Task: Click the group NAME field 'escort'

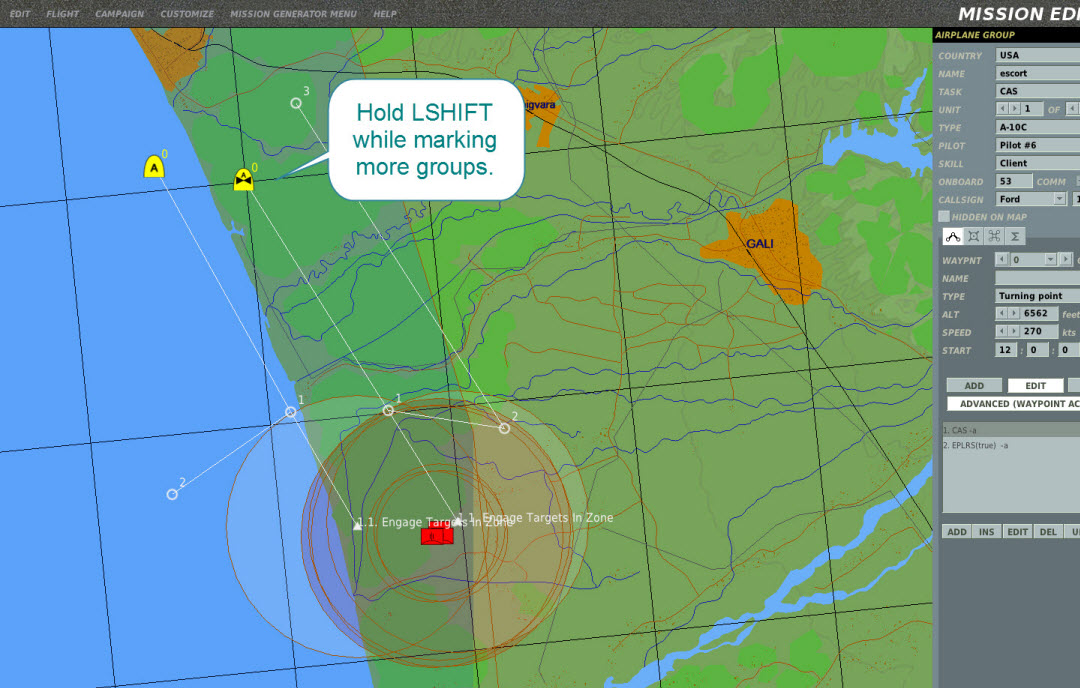Action: coord(1037,73)
